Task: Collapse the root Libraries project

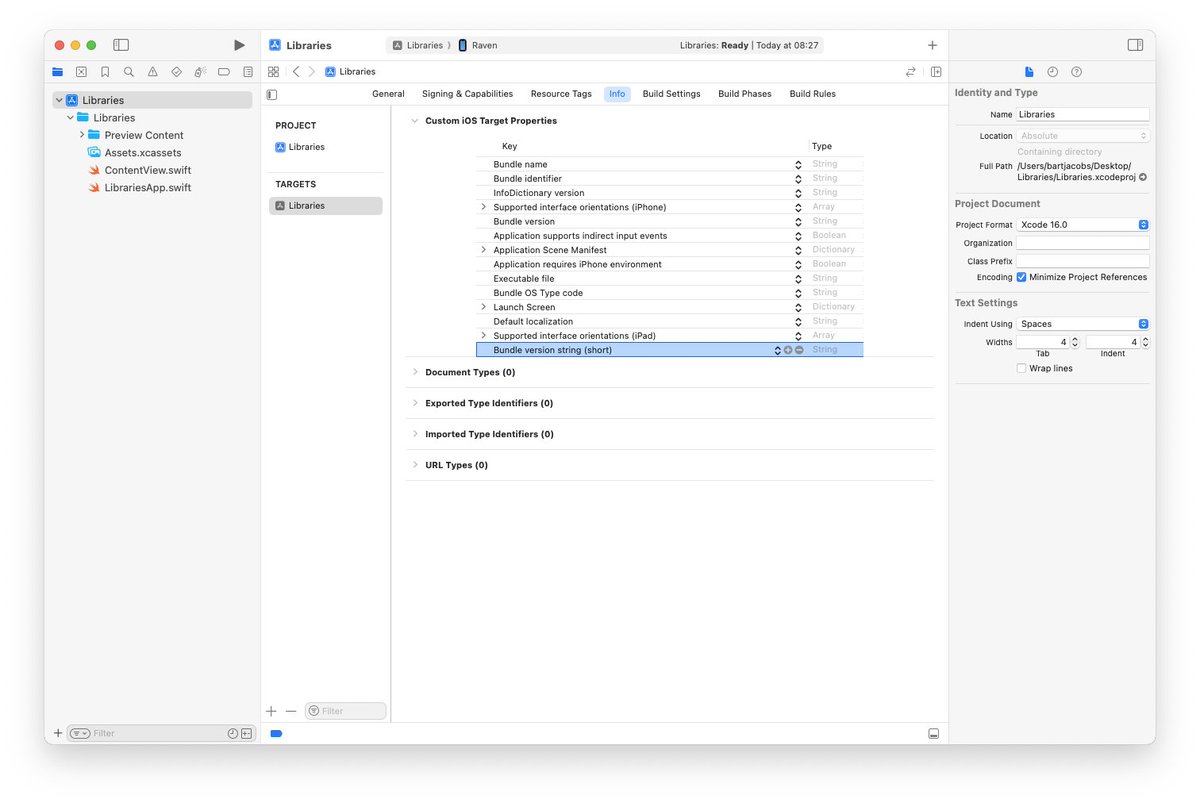Action: (x=60, y=100)
